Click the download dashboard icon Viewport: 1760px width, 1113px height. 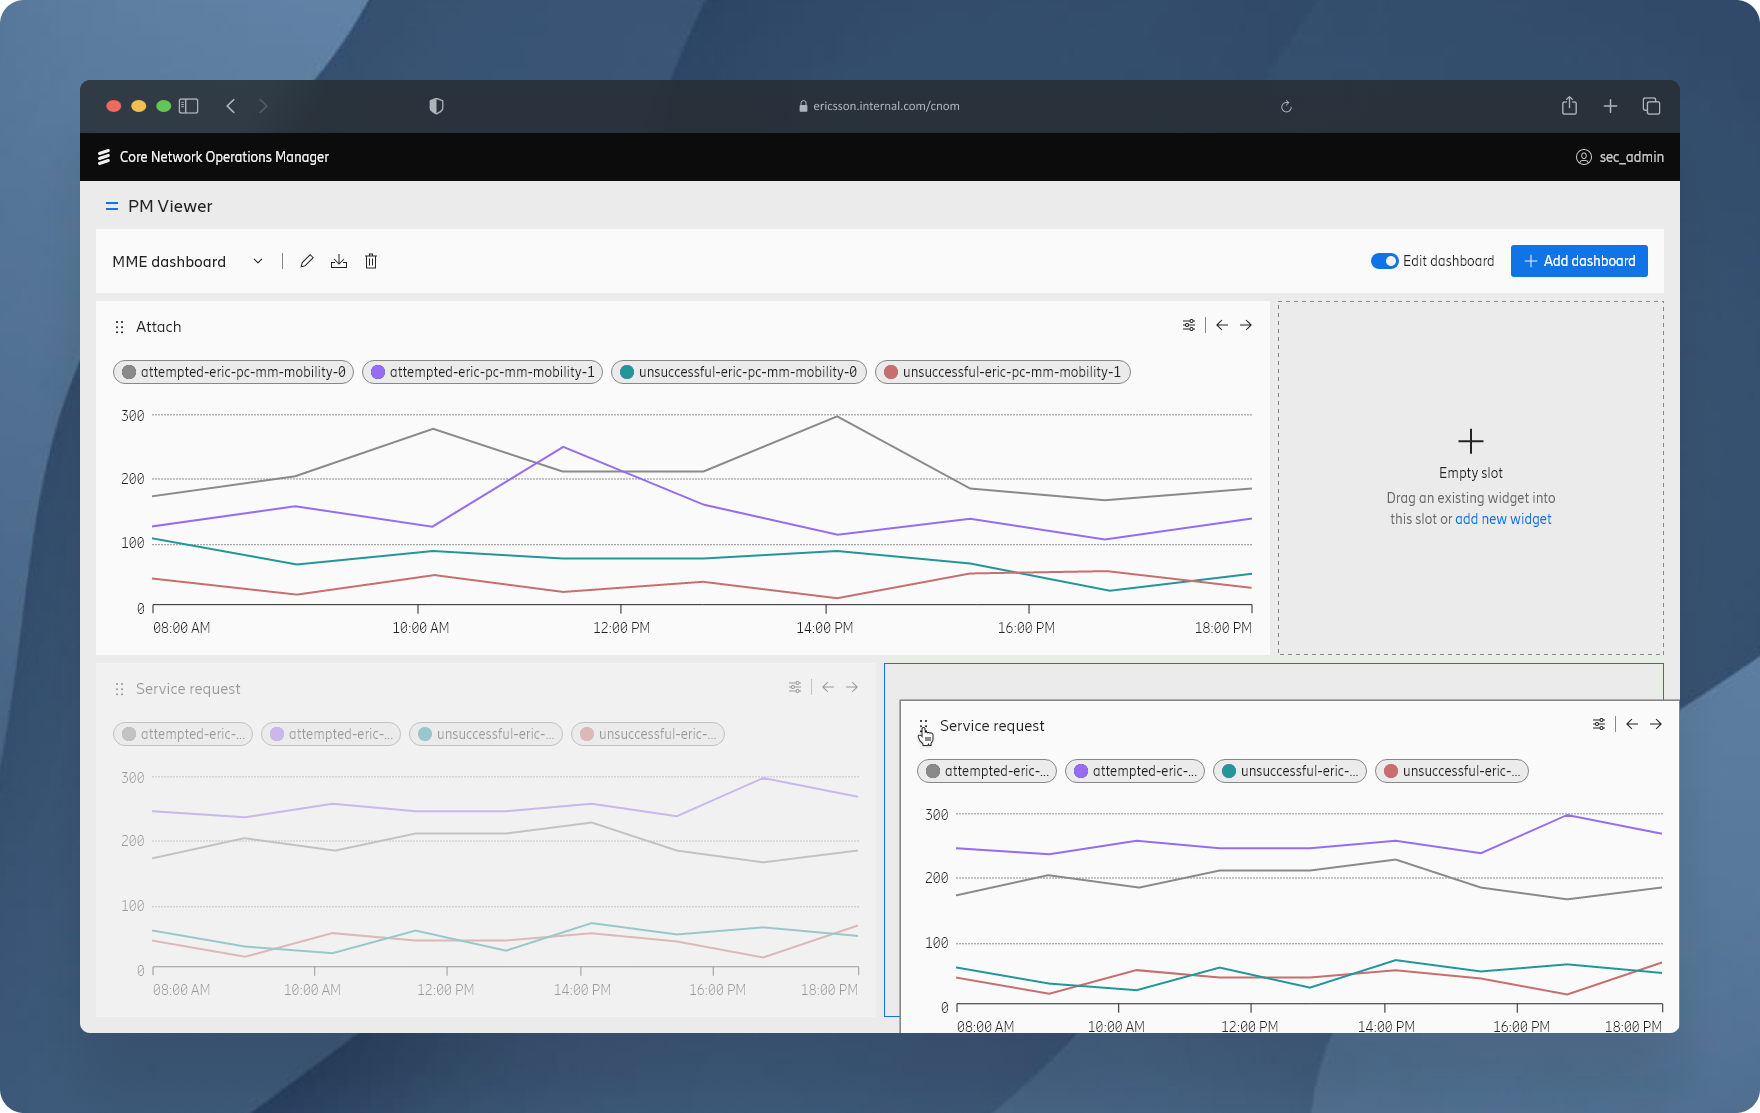coord(339,261)
